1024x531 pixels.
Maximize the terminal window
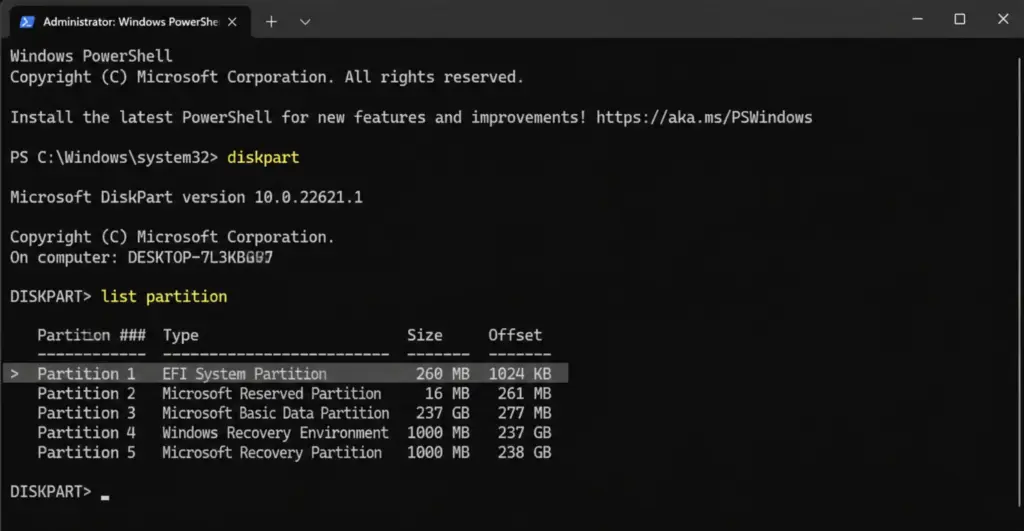click(x=959, y=19)
